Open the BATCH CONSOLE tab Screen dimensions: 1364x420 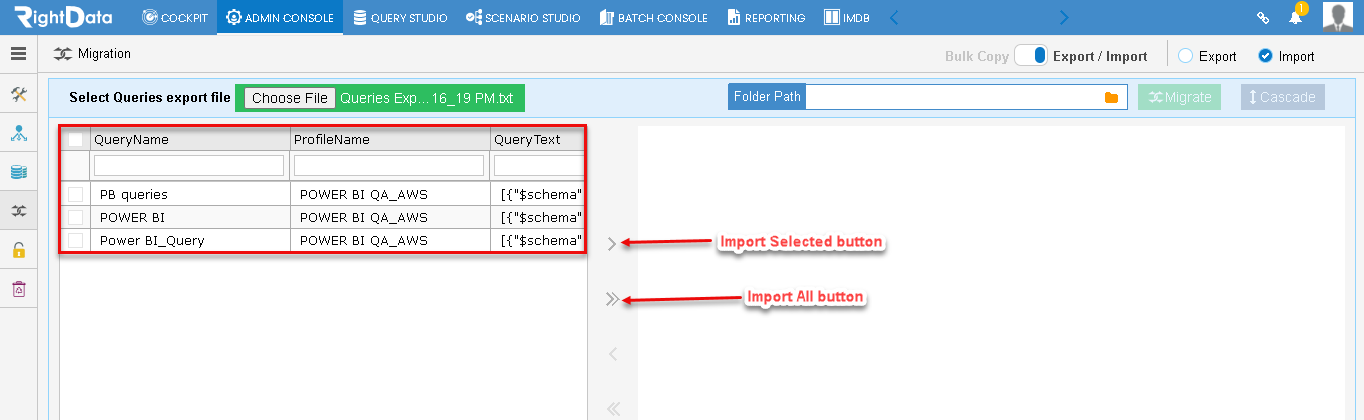click(653, 17)
